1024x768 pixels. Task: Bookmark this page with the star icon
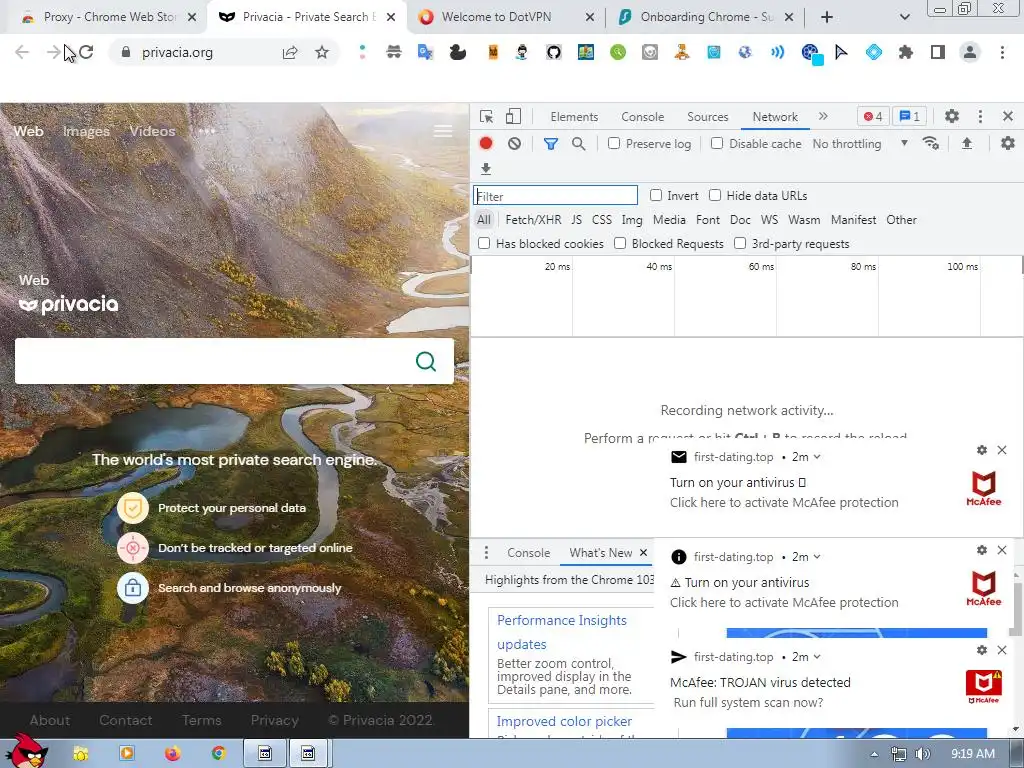(x=322, y=52)
